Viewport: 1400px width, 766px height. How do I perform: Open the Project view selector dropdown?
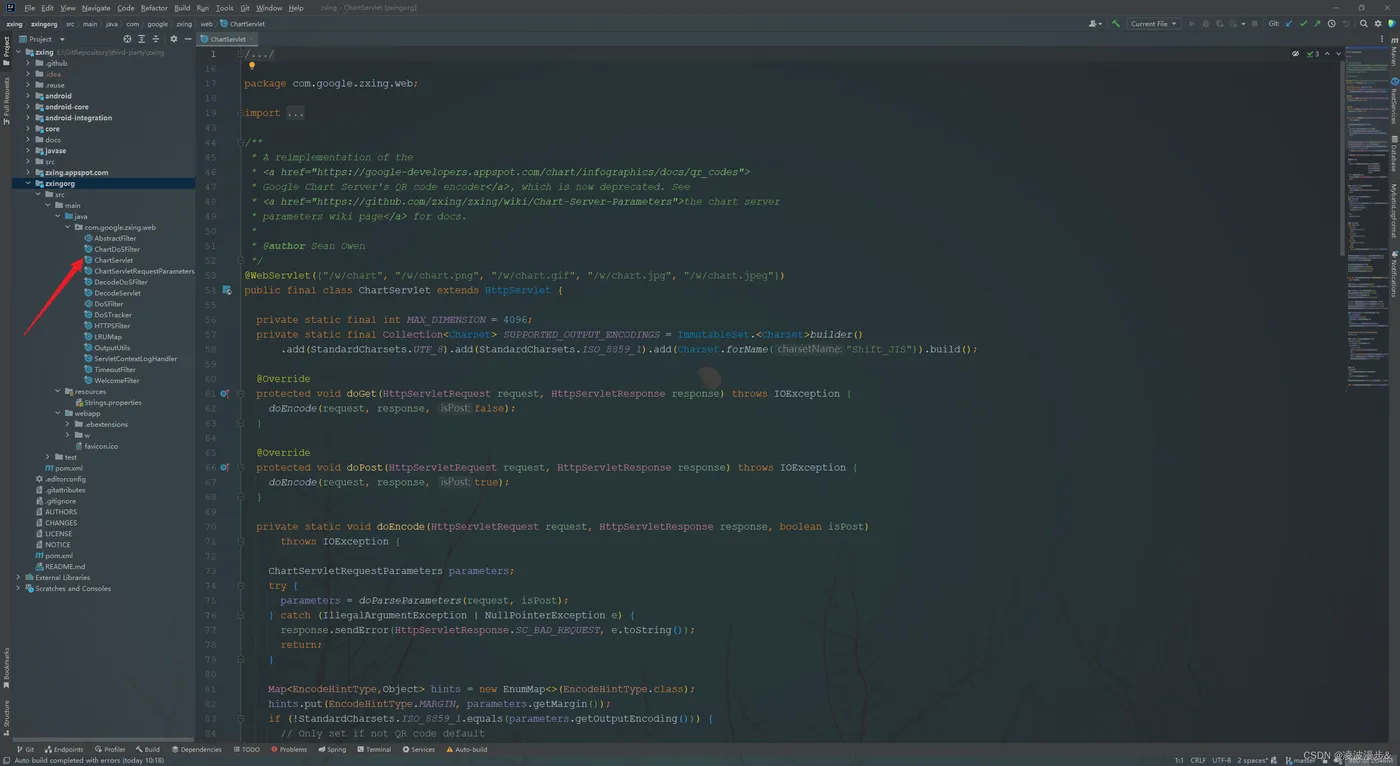click(x=43, y=39)
